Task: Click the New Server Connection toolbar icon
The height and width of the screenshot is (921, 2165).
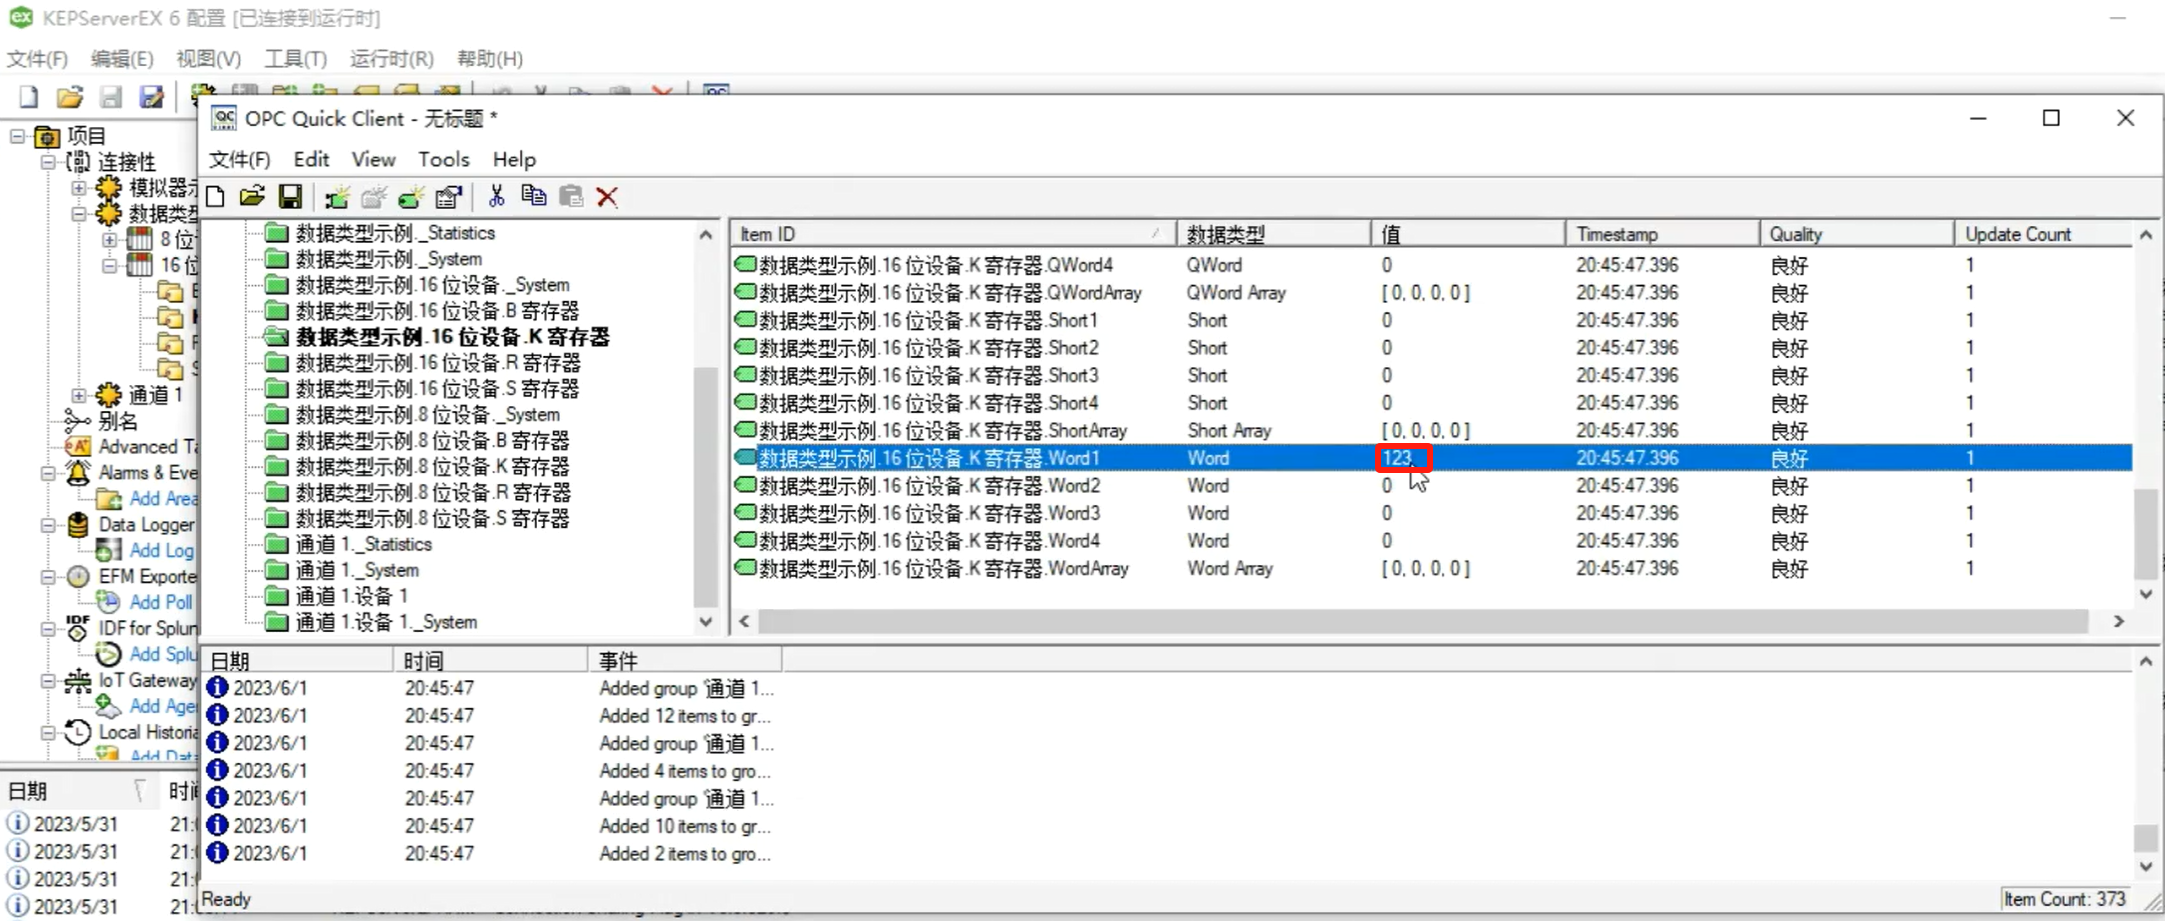Action: [x=337, y=197]
